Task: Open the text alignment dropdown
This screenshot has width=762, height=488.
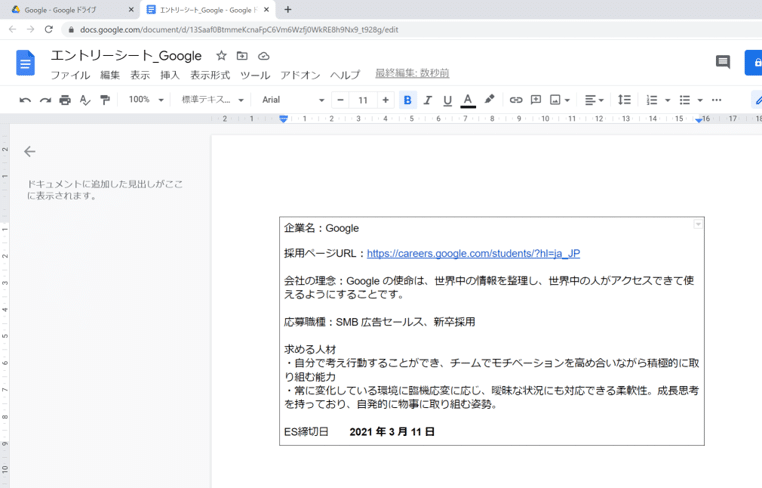Action: (x=594, y=100)
